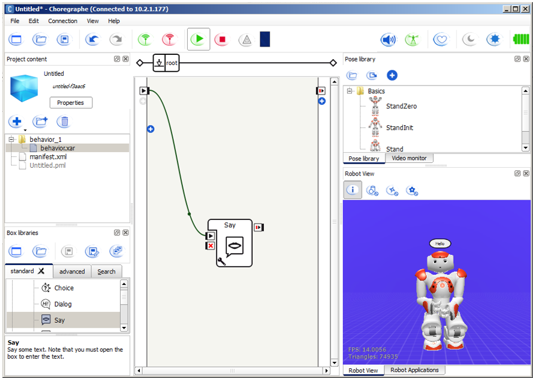Open the Edit menu
This screenshot has height=382, width=534.
(x=33, y=21)
